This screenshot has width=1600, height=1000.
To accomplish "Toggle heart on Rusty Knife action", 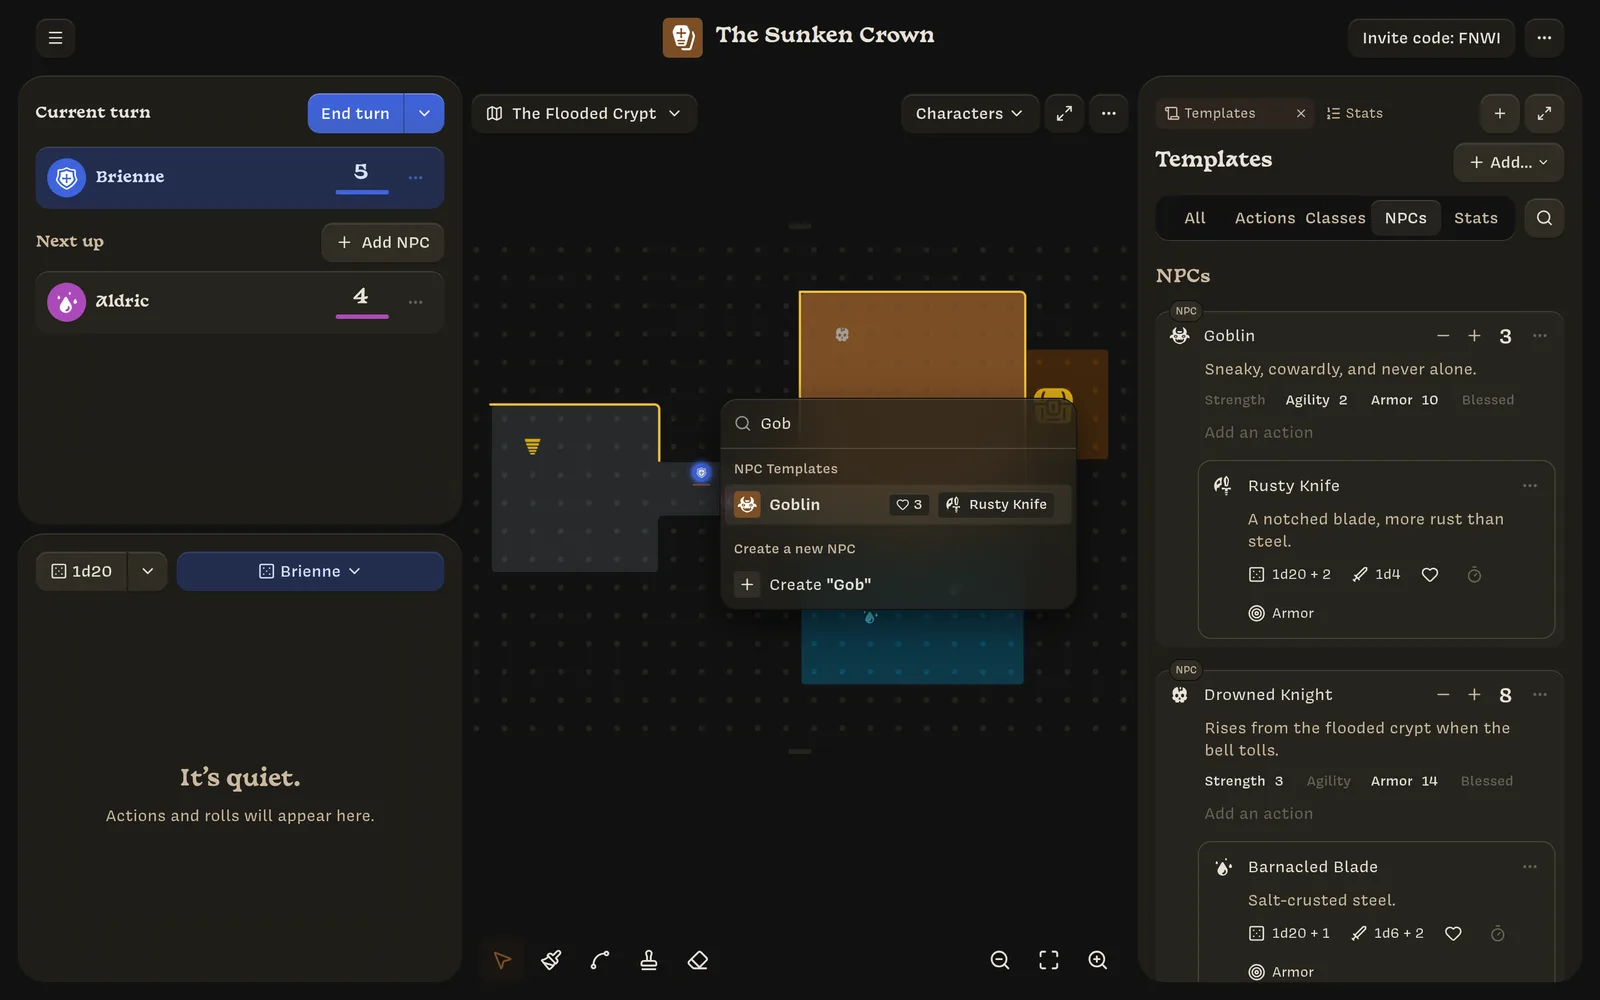I will pyautogui.click(x=1430, y=575).
